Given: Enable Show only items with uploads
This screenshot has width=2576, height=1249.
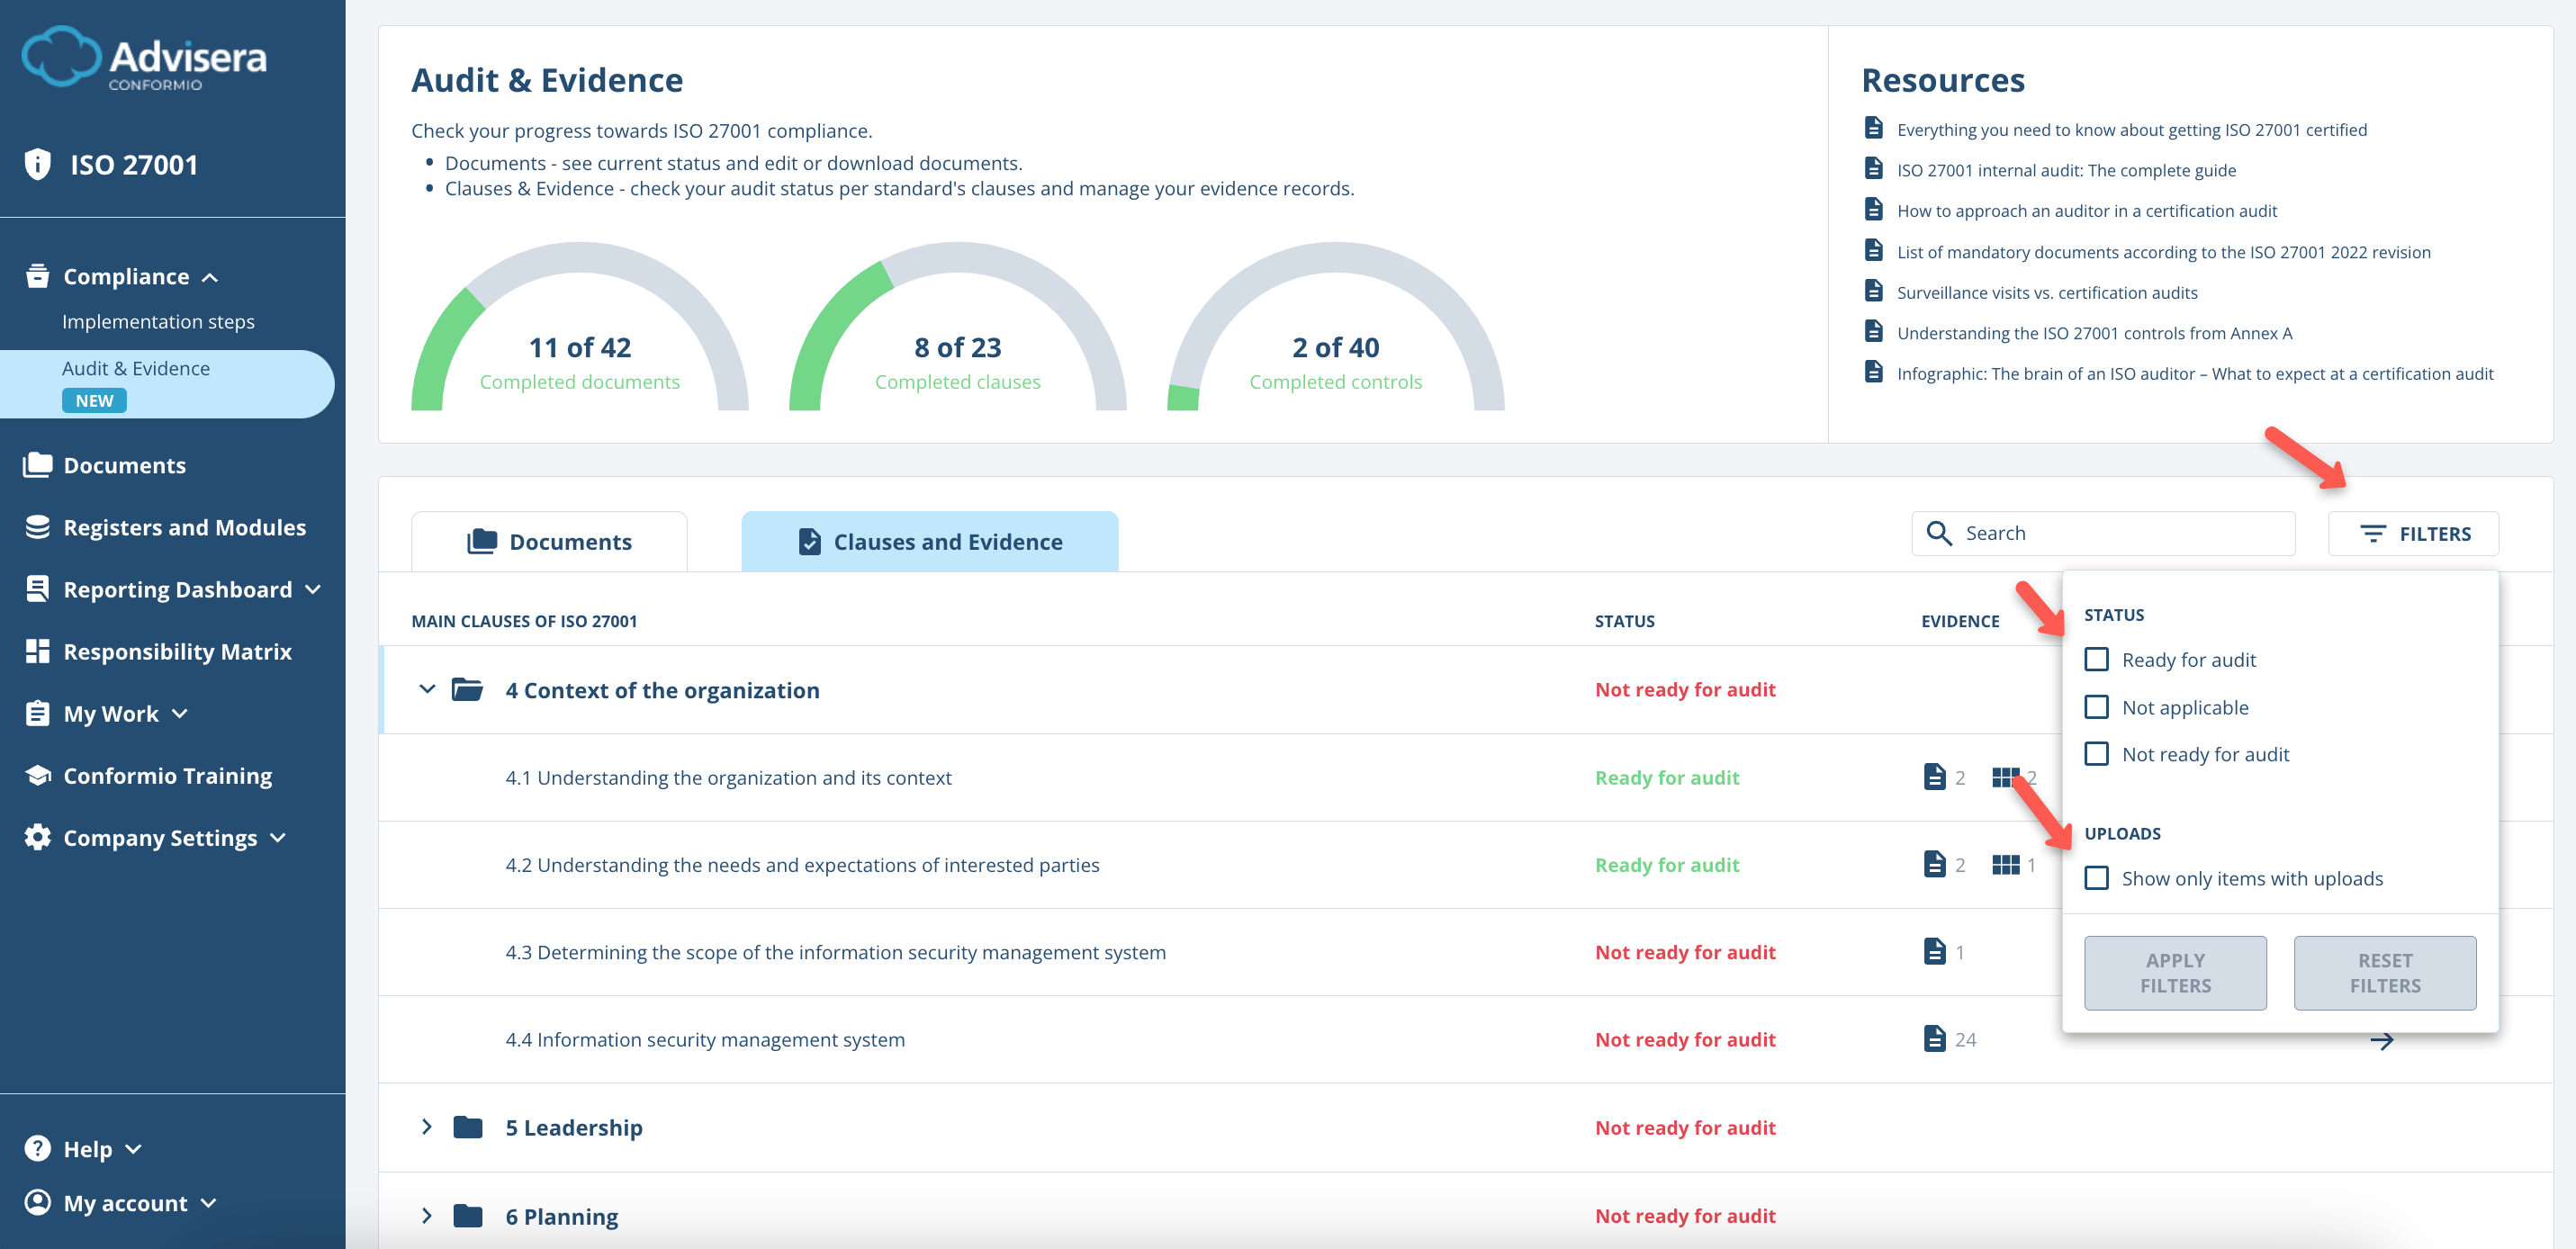Looking at the screenshot, I should [2098, 878].
